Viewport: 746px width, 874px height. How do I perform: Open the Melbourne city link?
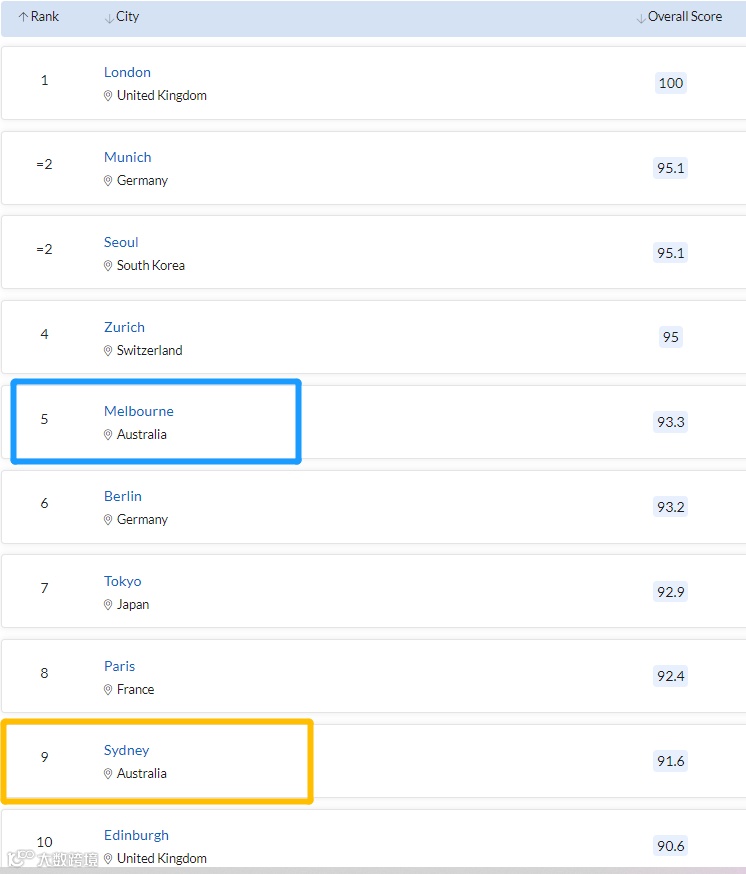point(138,411)
